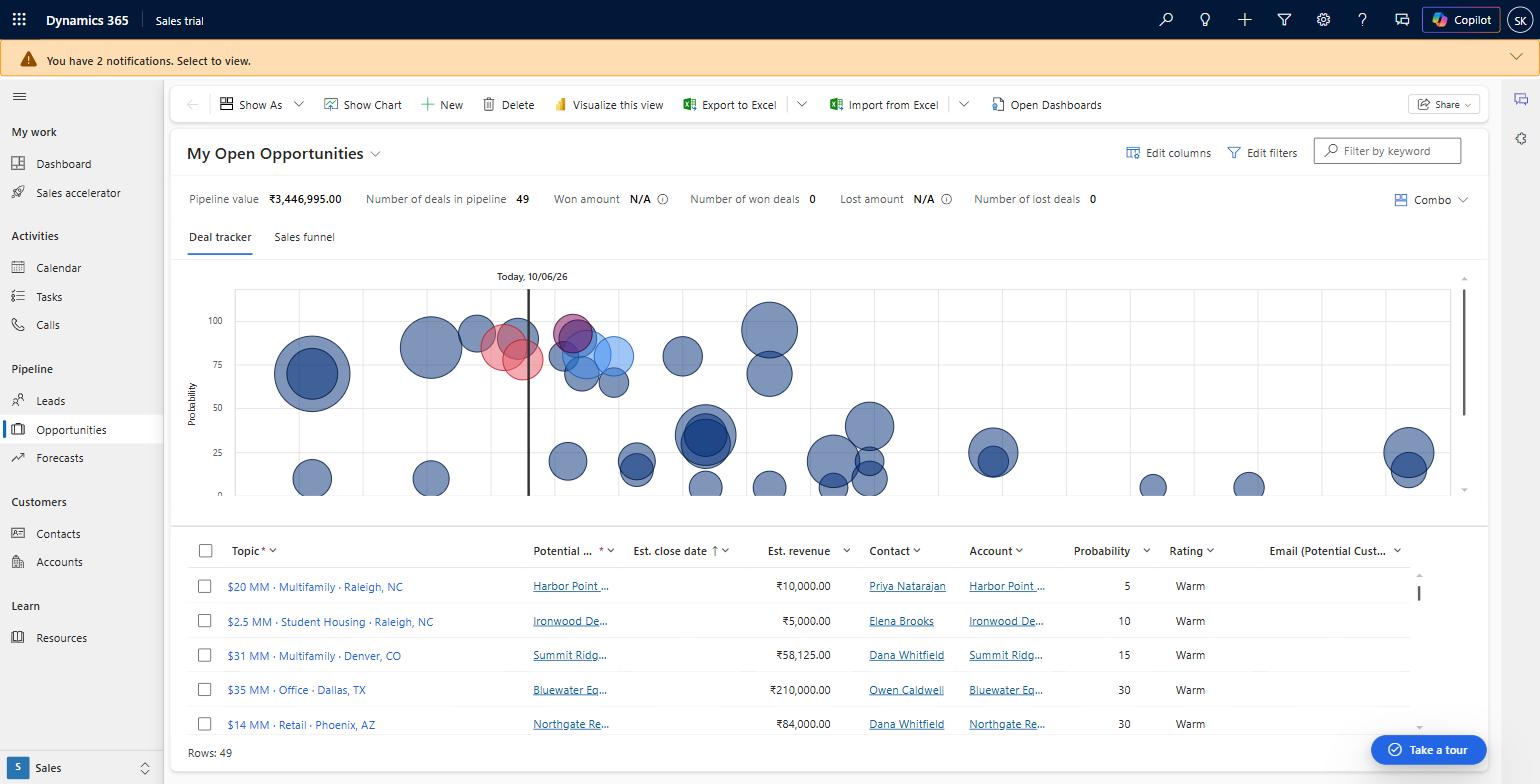Click the Lost amount info icon
The image size is (1540, 784).
click(946, 199)
